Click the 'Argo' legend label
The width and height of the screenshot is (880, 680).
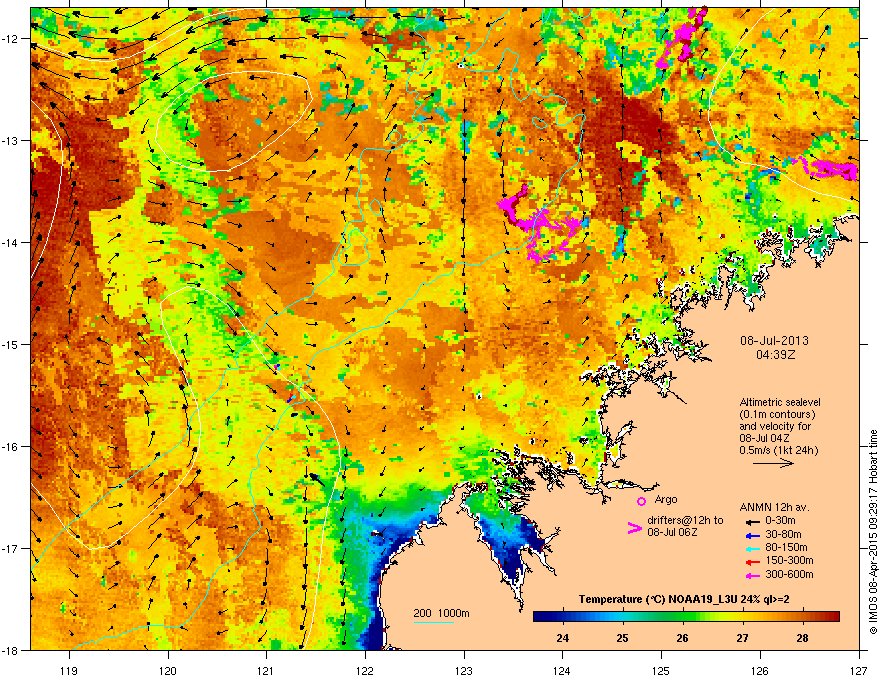666,499
